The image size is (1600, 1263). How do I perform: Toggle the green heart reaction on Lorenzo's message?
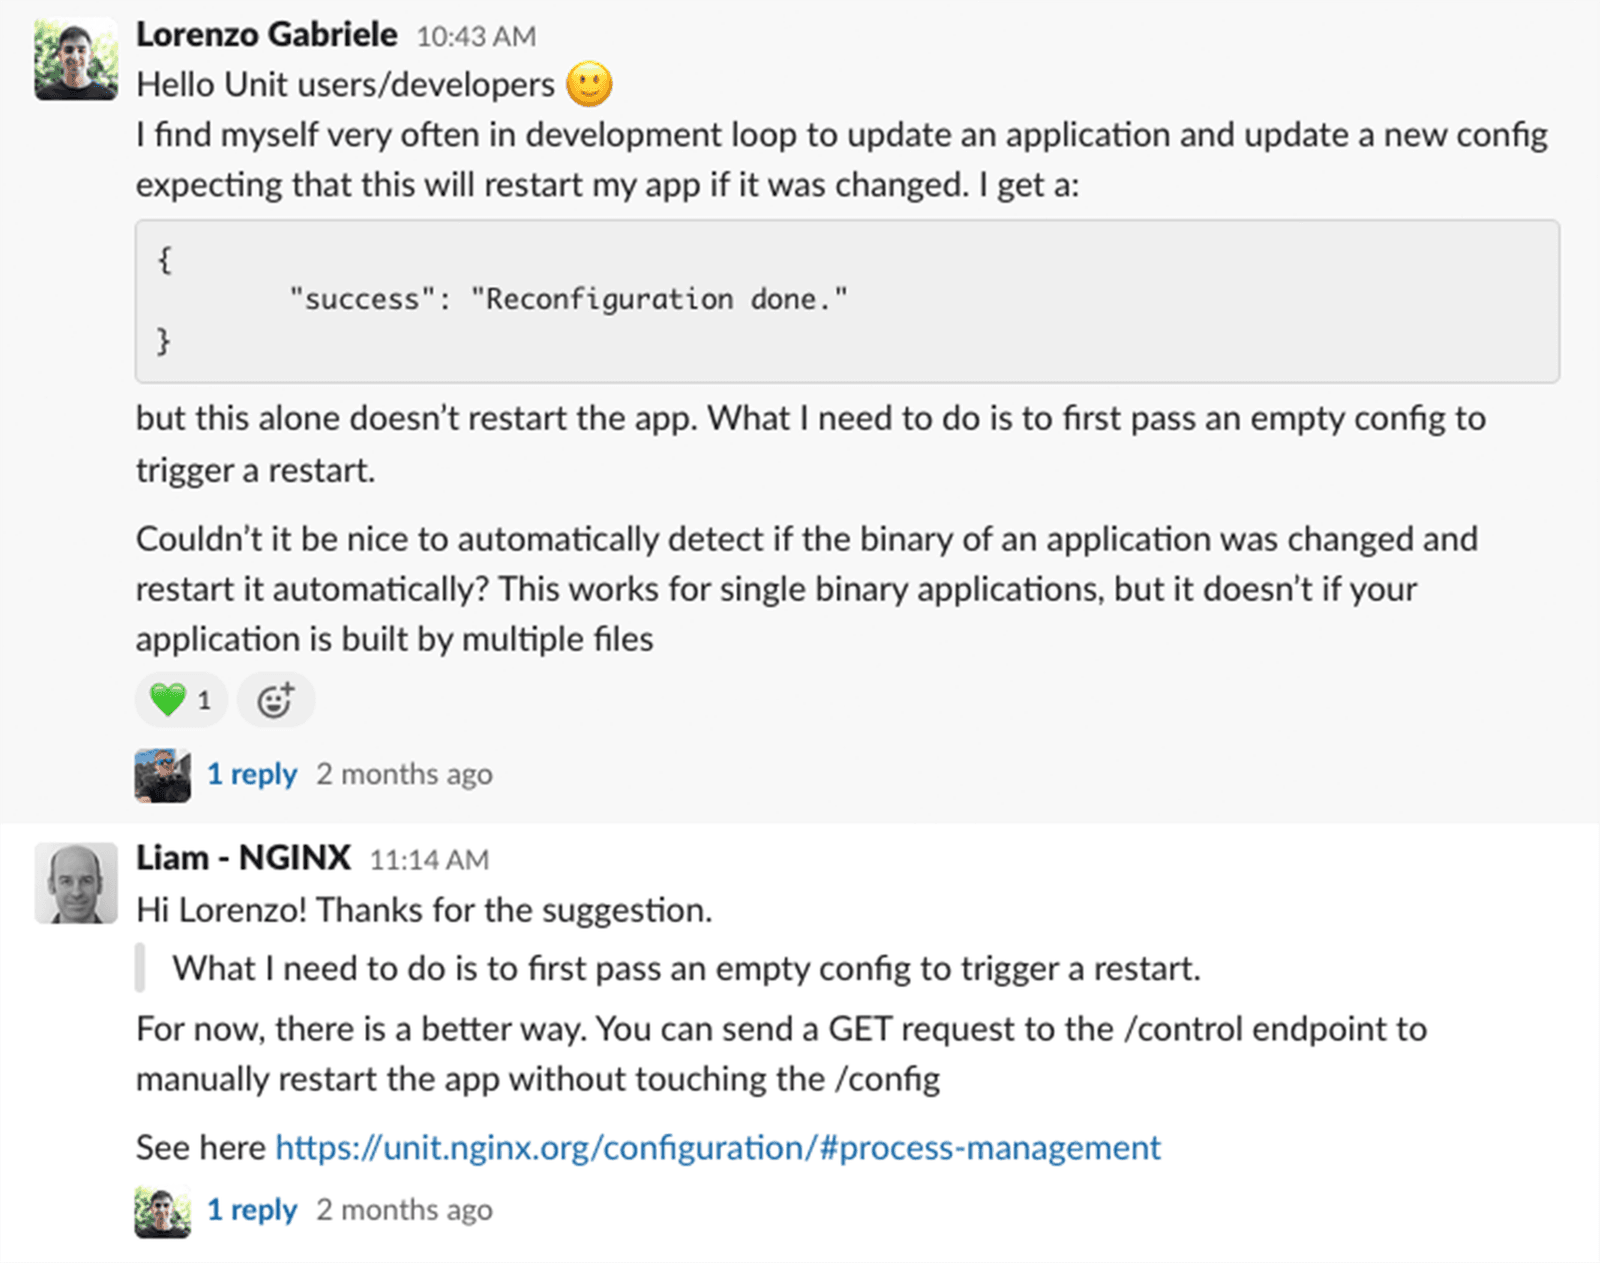pyautogui.click(x=181, y=699)
